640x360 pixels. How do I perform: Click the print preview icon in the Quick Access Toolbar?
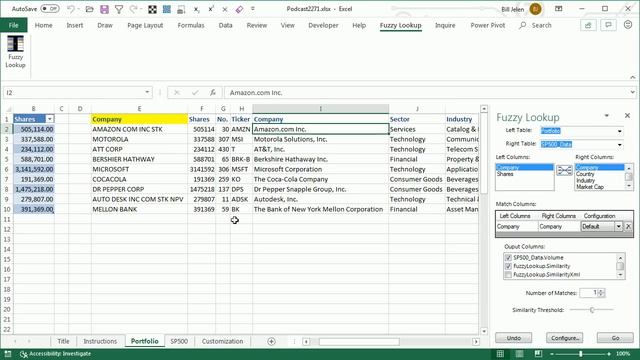(x=181, y=9)
